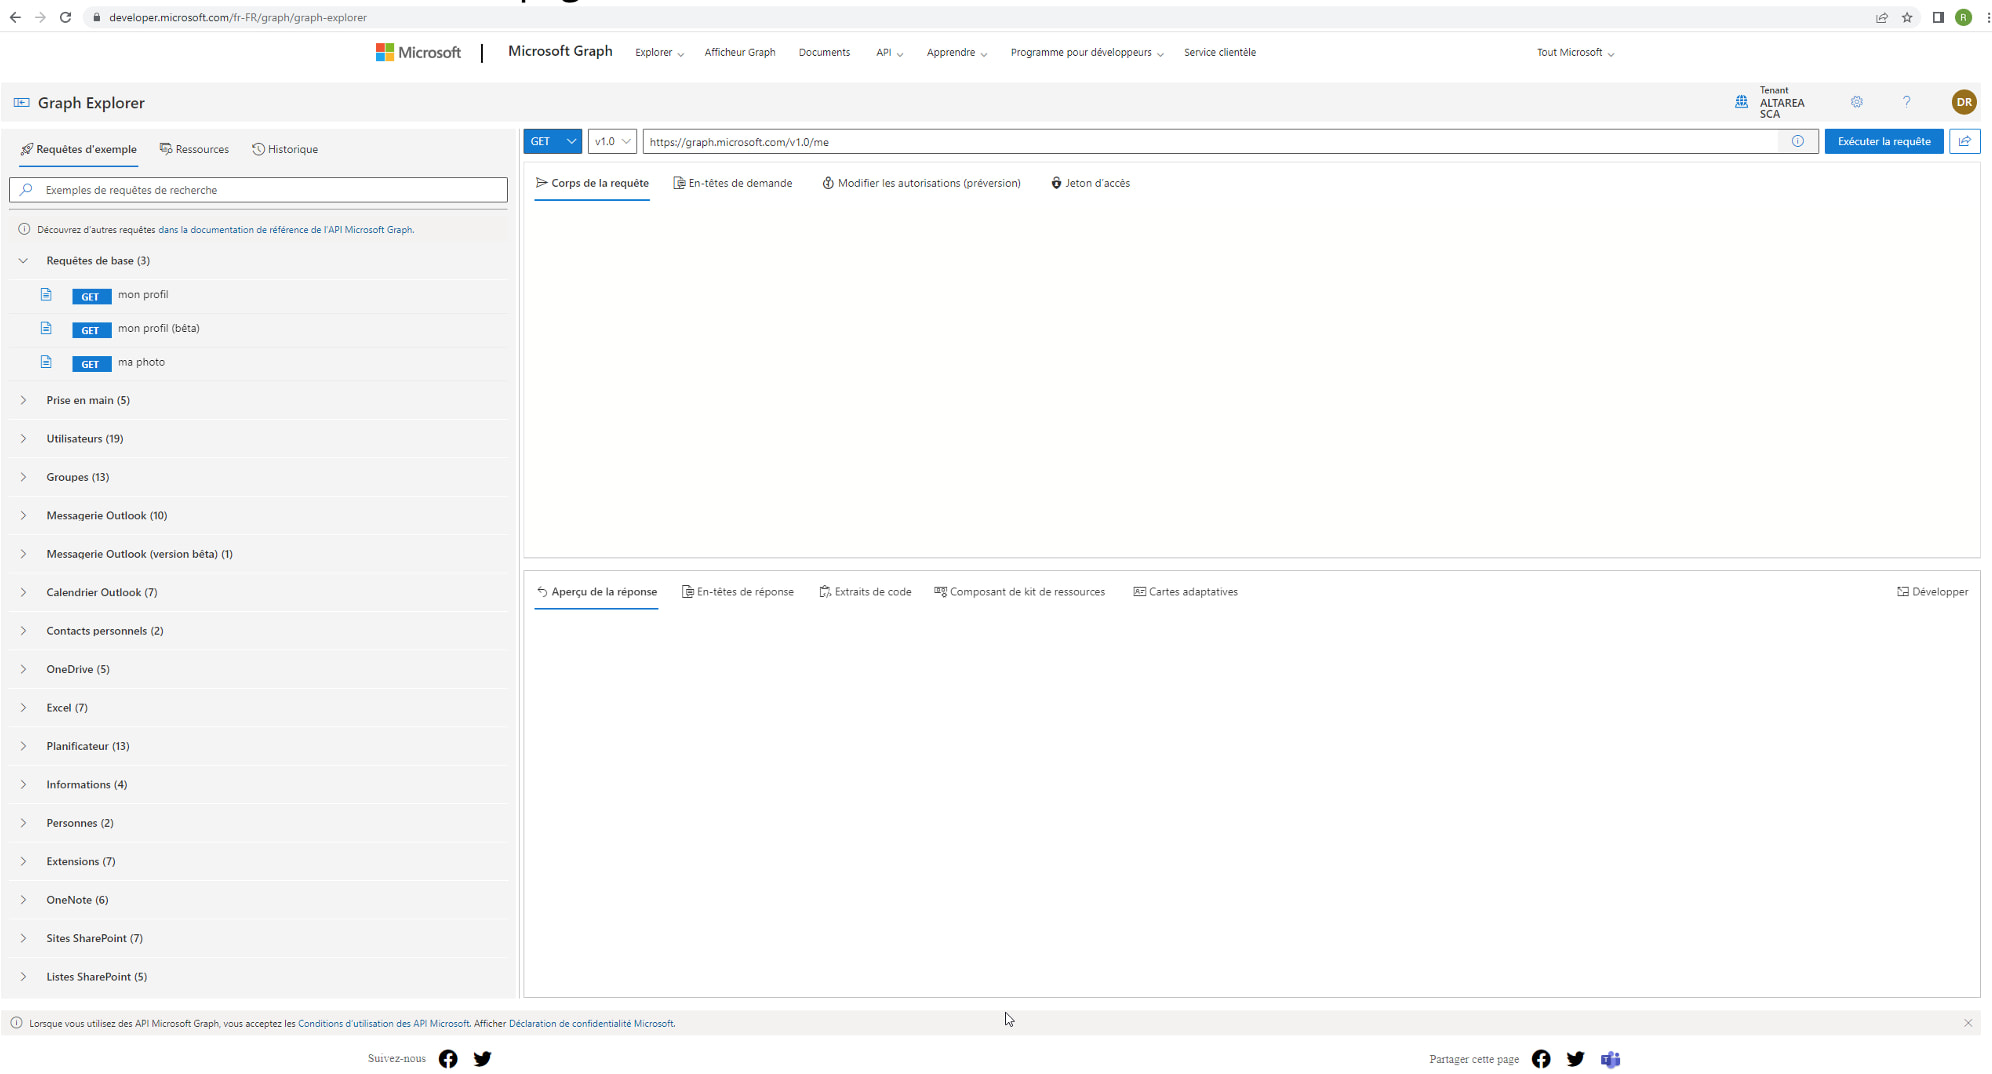
Task: Open the API menu in top navigation
Action: (888, 52)
